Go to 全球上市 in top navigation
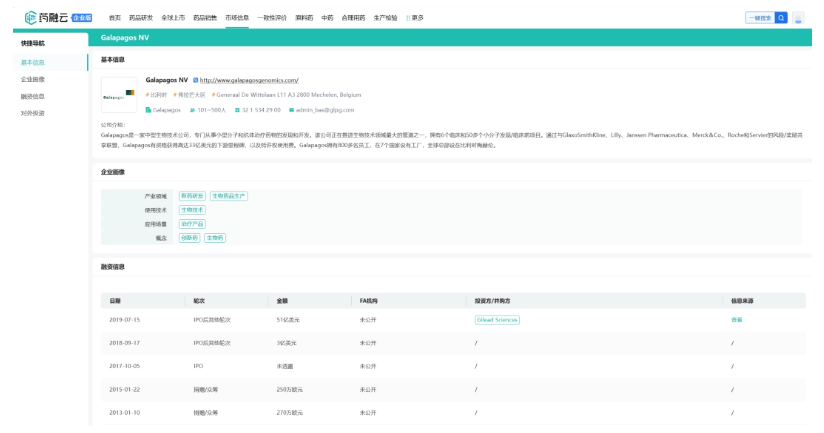824x433 pixels. click(x=173, y=18)
